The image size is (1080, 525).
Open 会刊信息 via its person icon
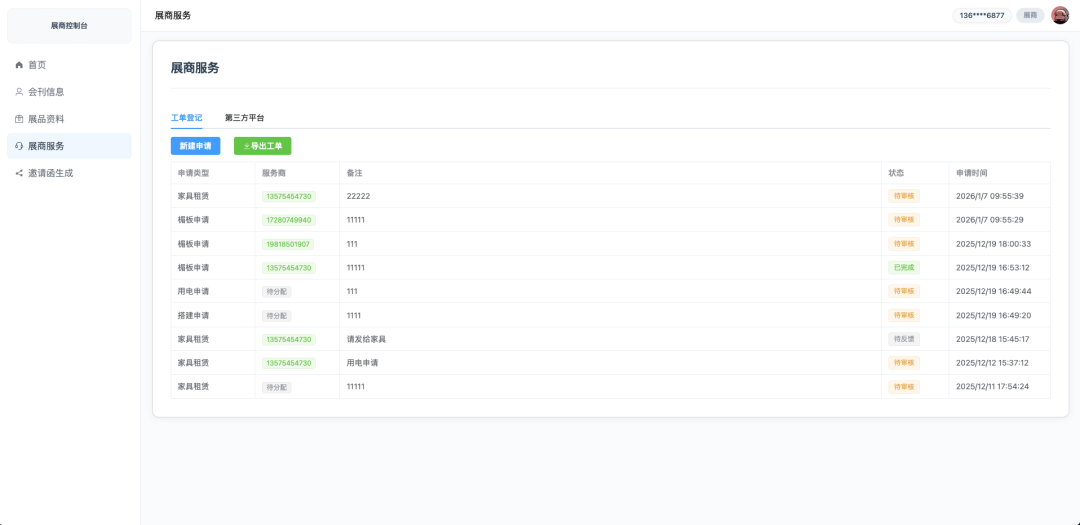point(19,92)
